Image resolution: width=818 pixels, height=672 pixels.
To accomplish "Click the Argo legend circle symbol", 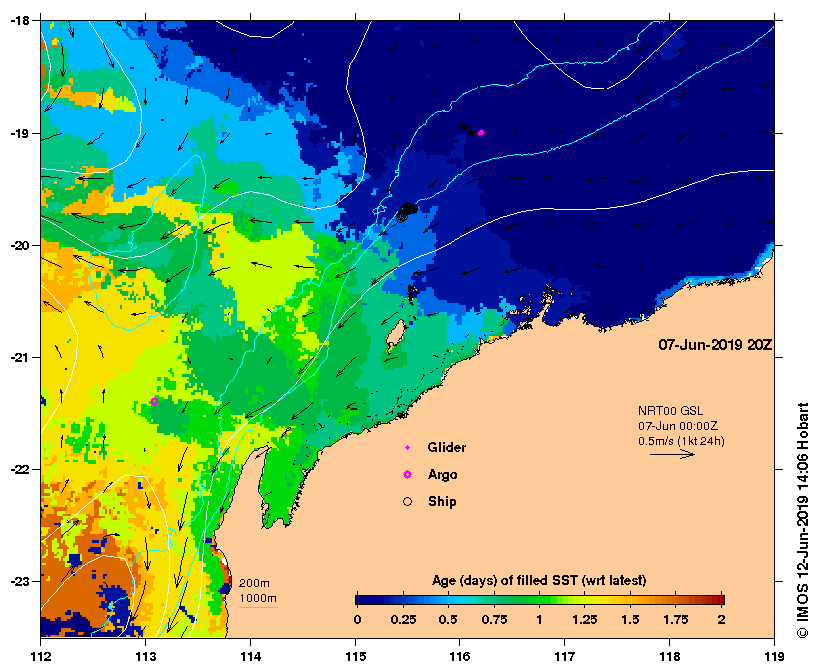I will [x=407, y=474].
